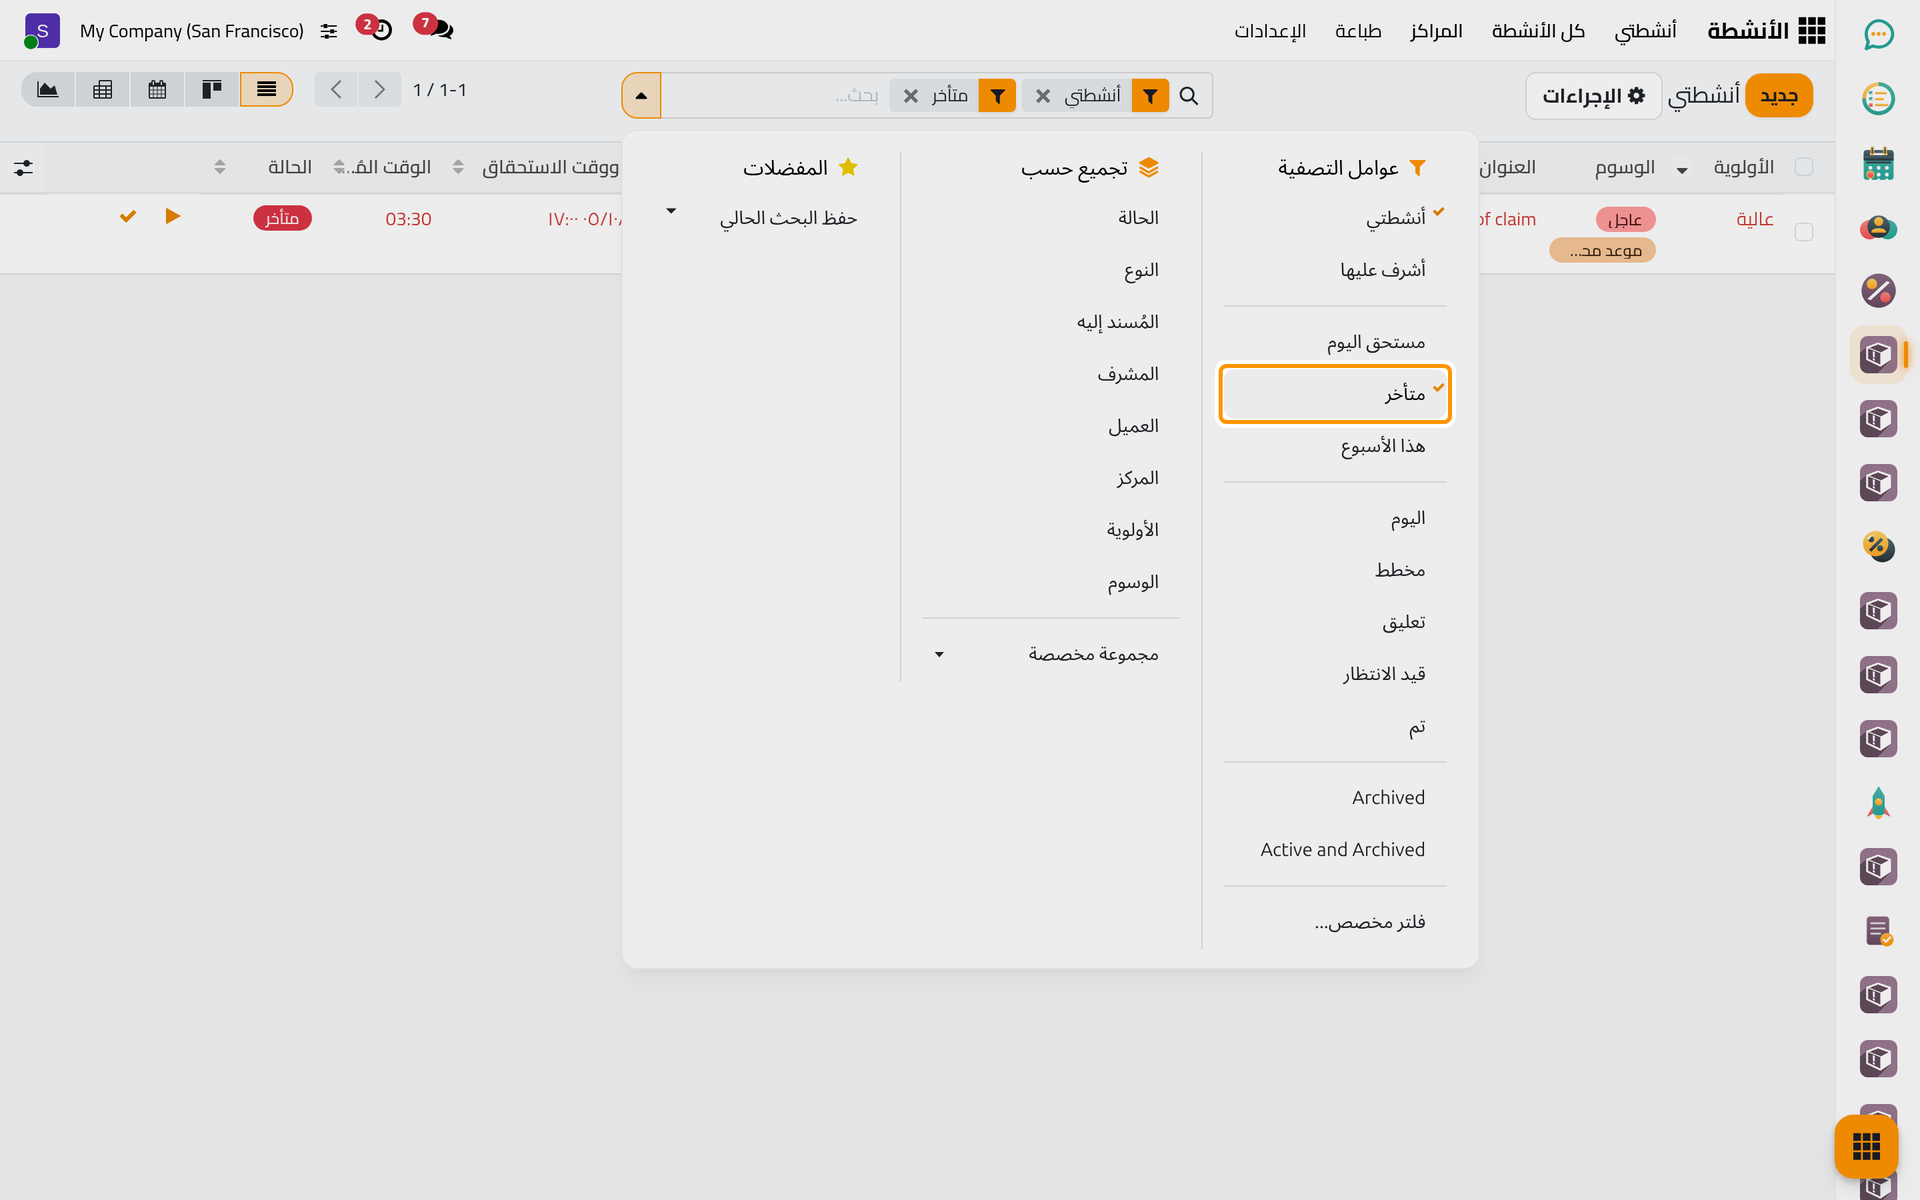This screenshot has width=1920, height=1200.
Task: Switch to calendar view
Action: tap(157, 90)
